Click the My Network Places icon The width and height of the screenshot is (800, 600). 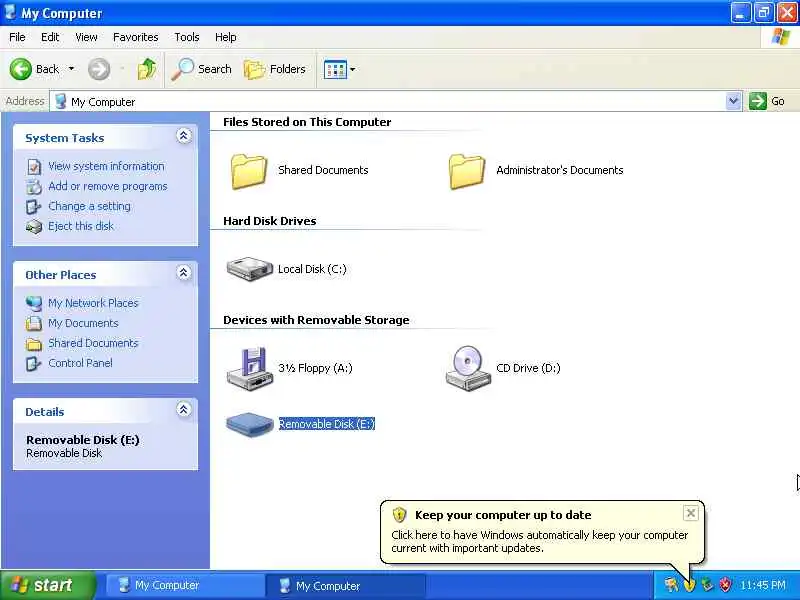pos(34,304)
